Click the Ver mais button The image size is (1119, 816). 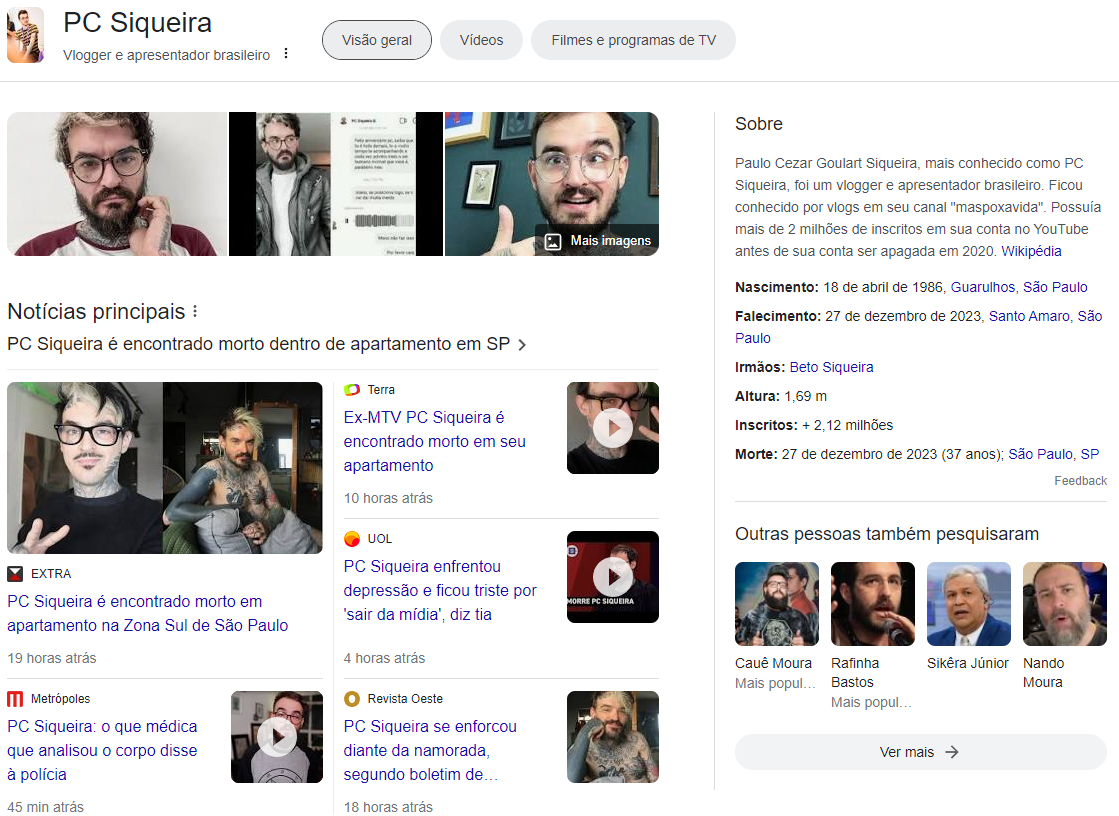921,752
